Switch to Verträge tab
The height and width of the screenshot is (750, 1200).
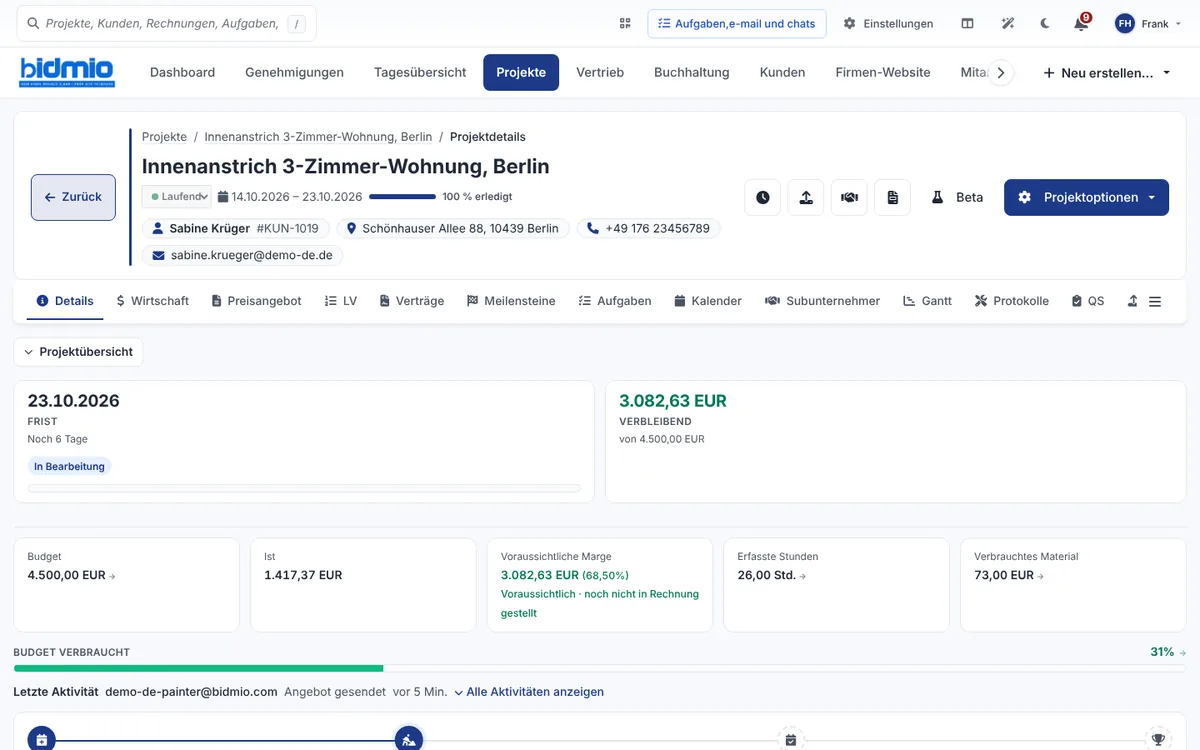(411, 301)
